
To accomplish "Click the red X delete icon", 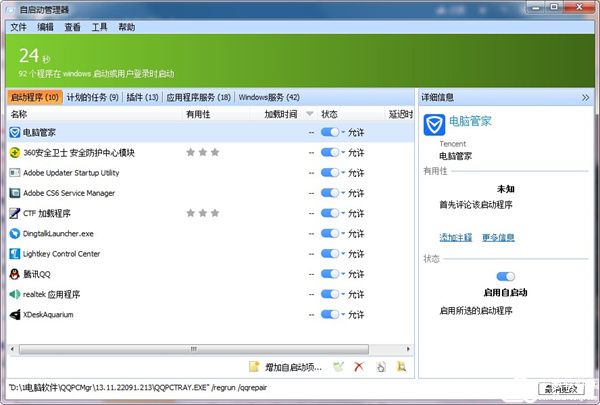I will pos(359,367).
